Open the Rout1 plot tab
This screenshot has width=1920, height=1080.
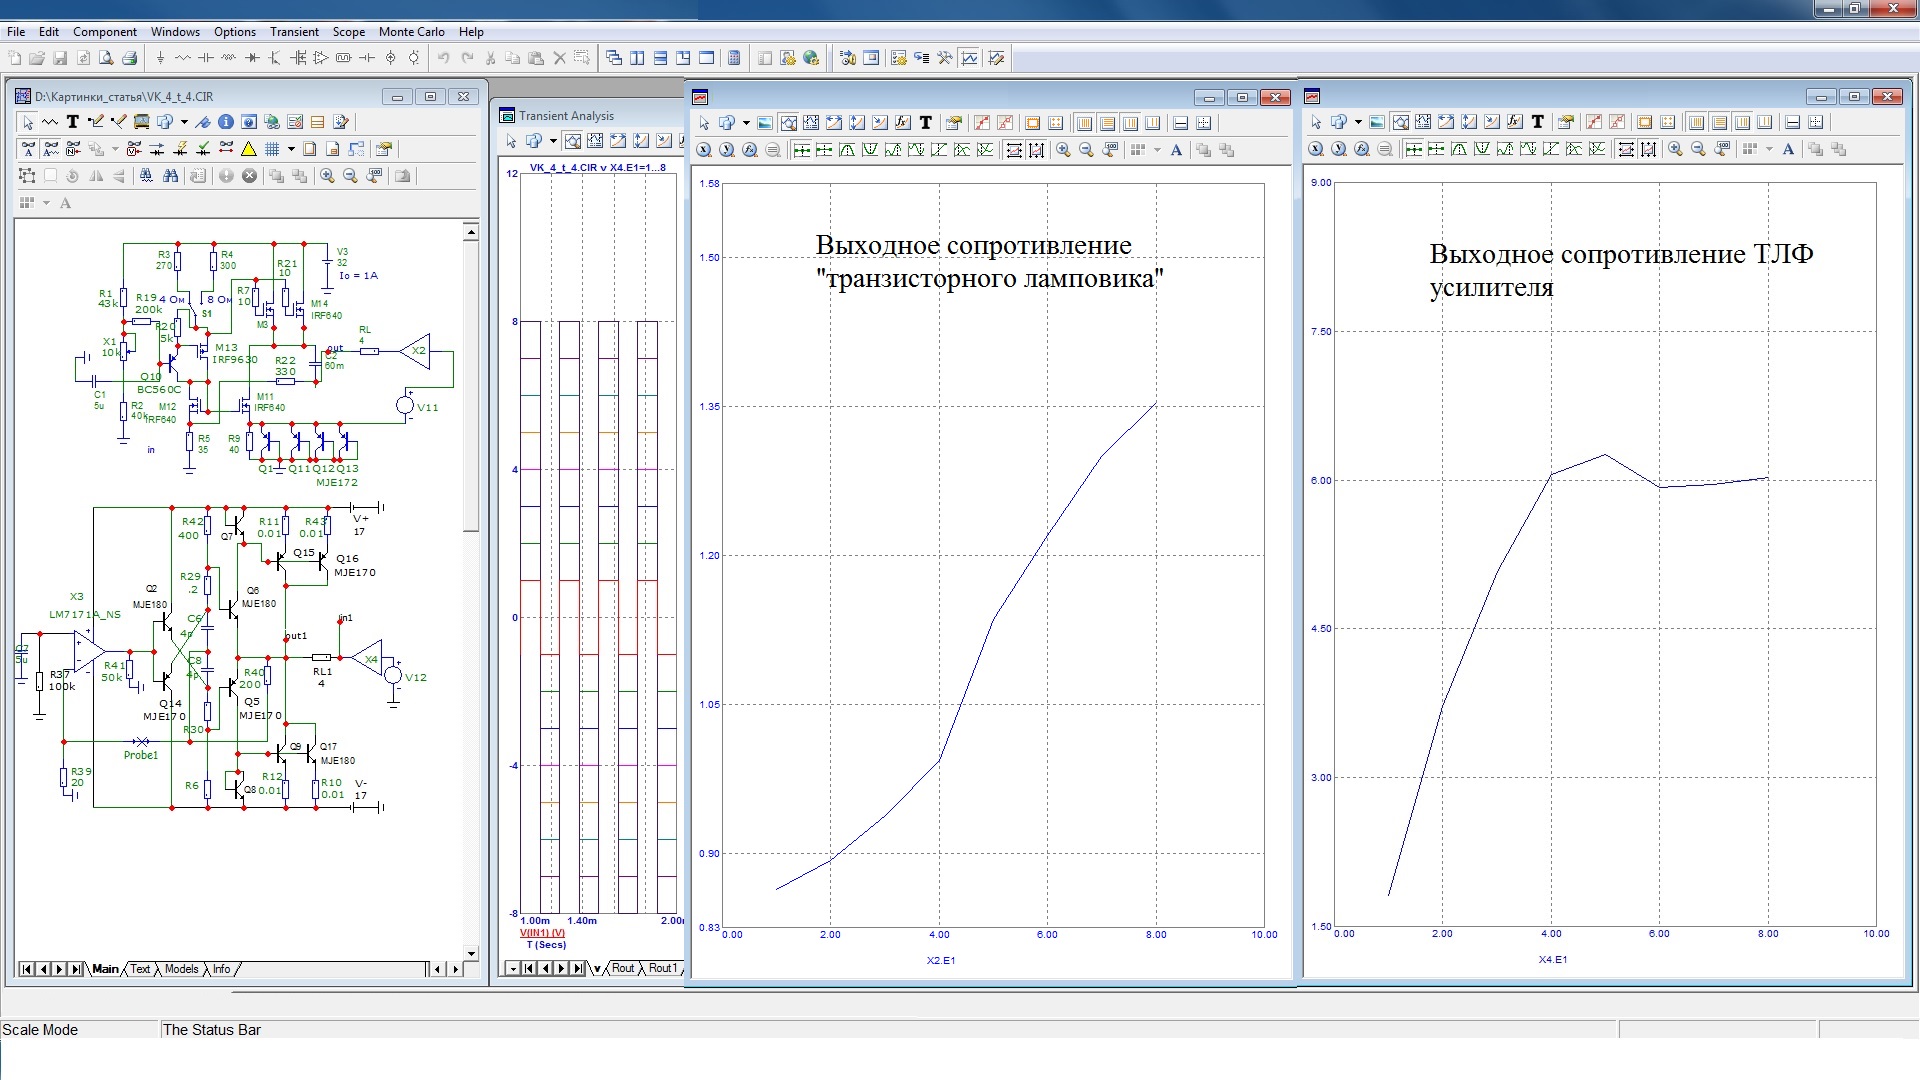(661, 968)
